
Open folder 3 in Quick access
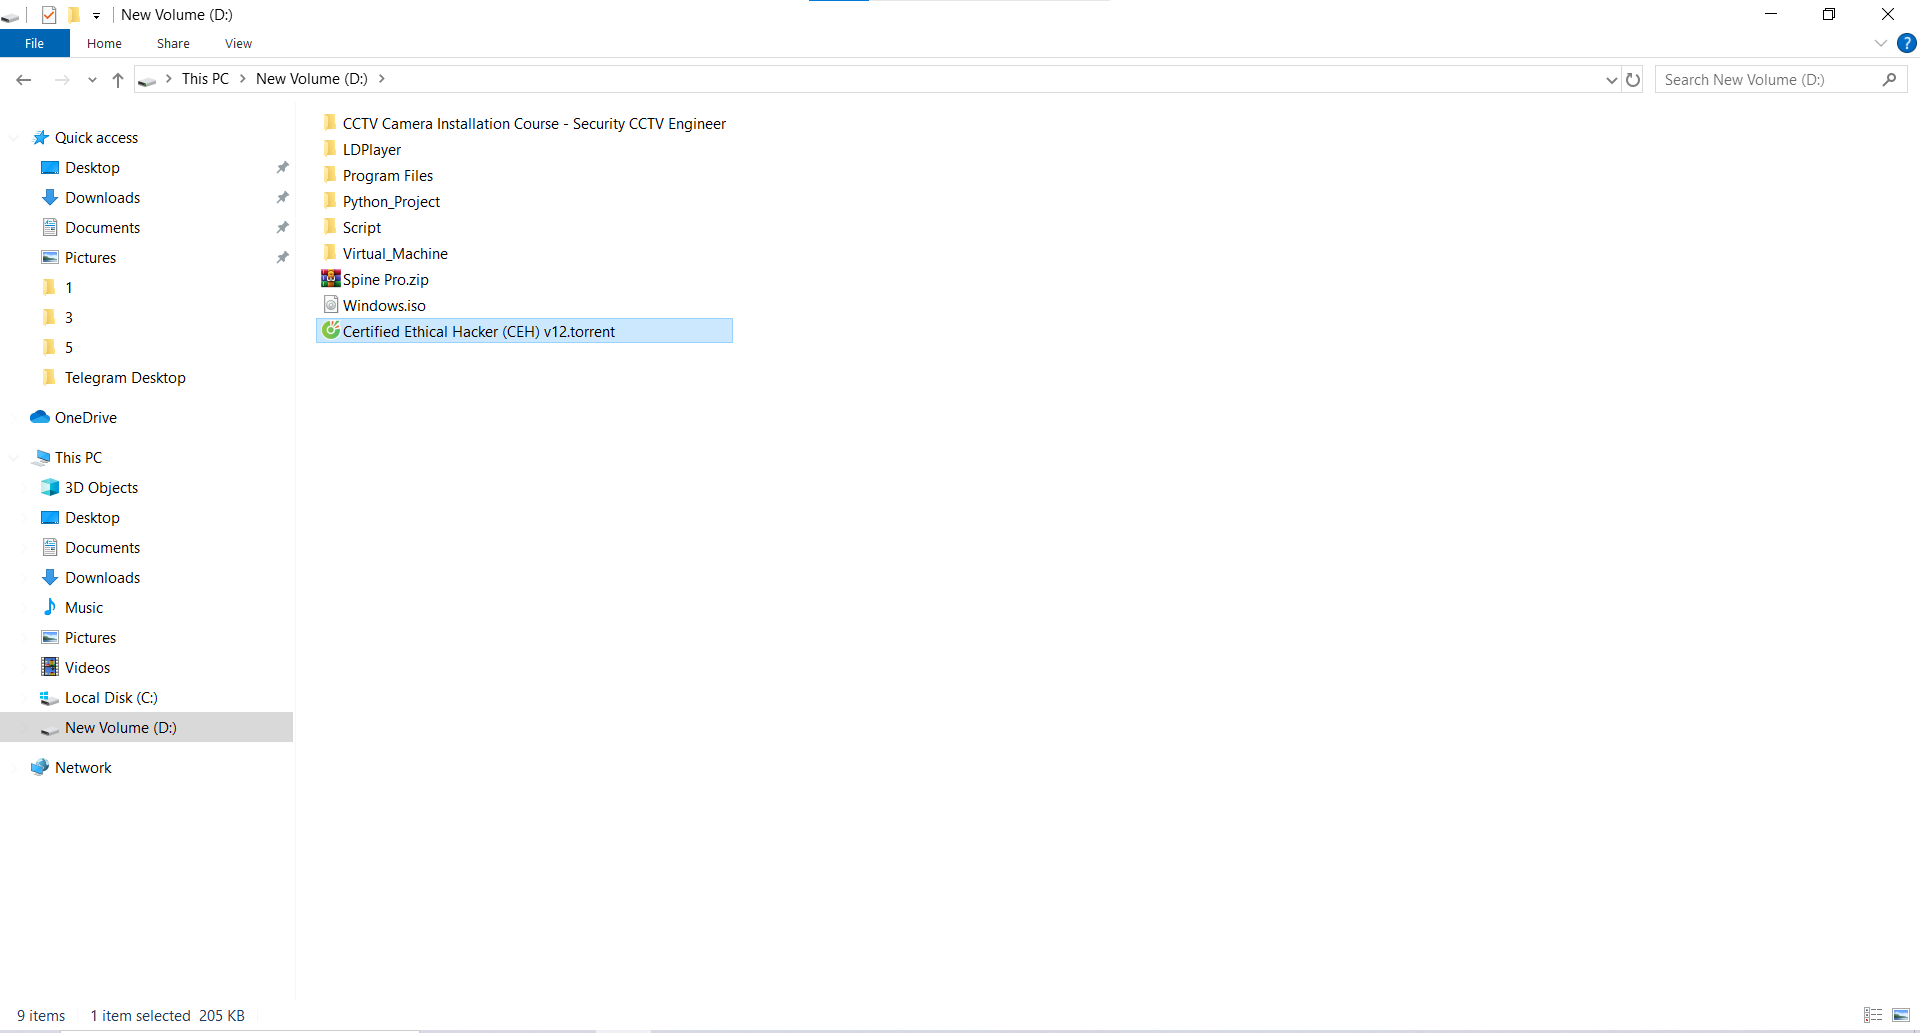pos(68,317)
